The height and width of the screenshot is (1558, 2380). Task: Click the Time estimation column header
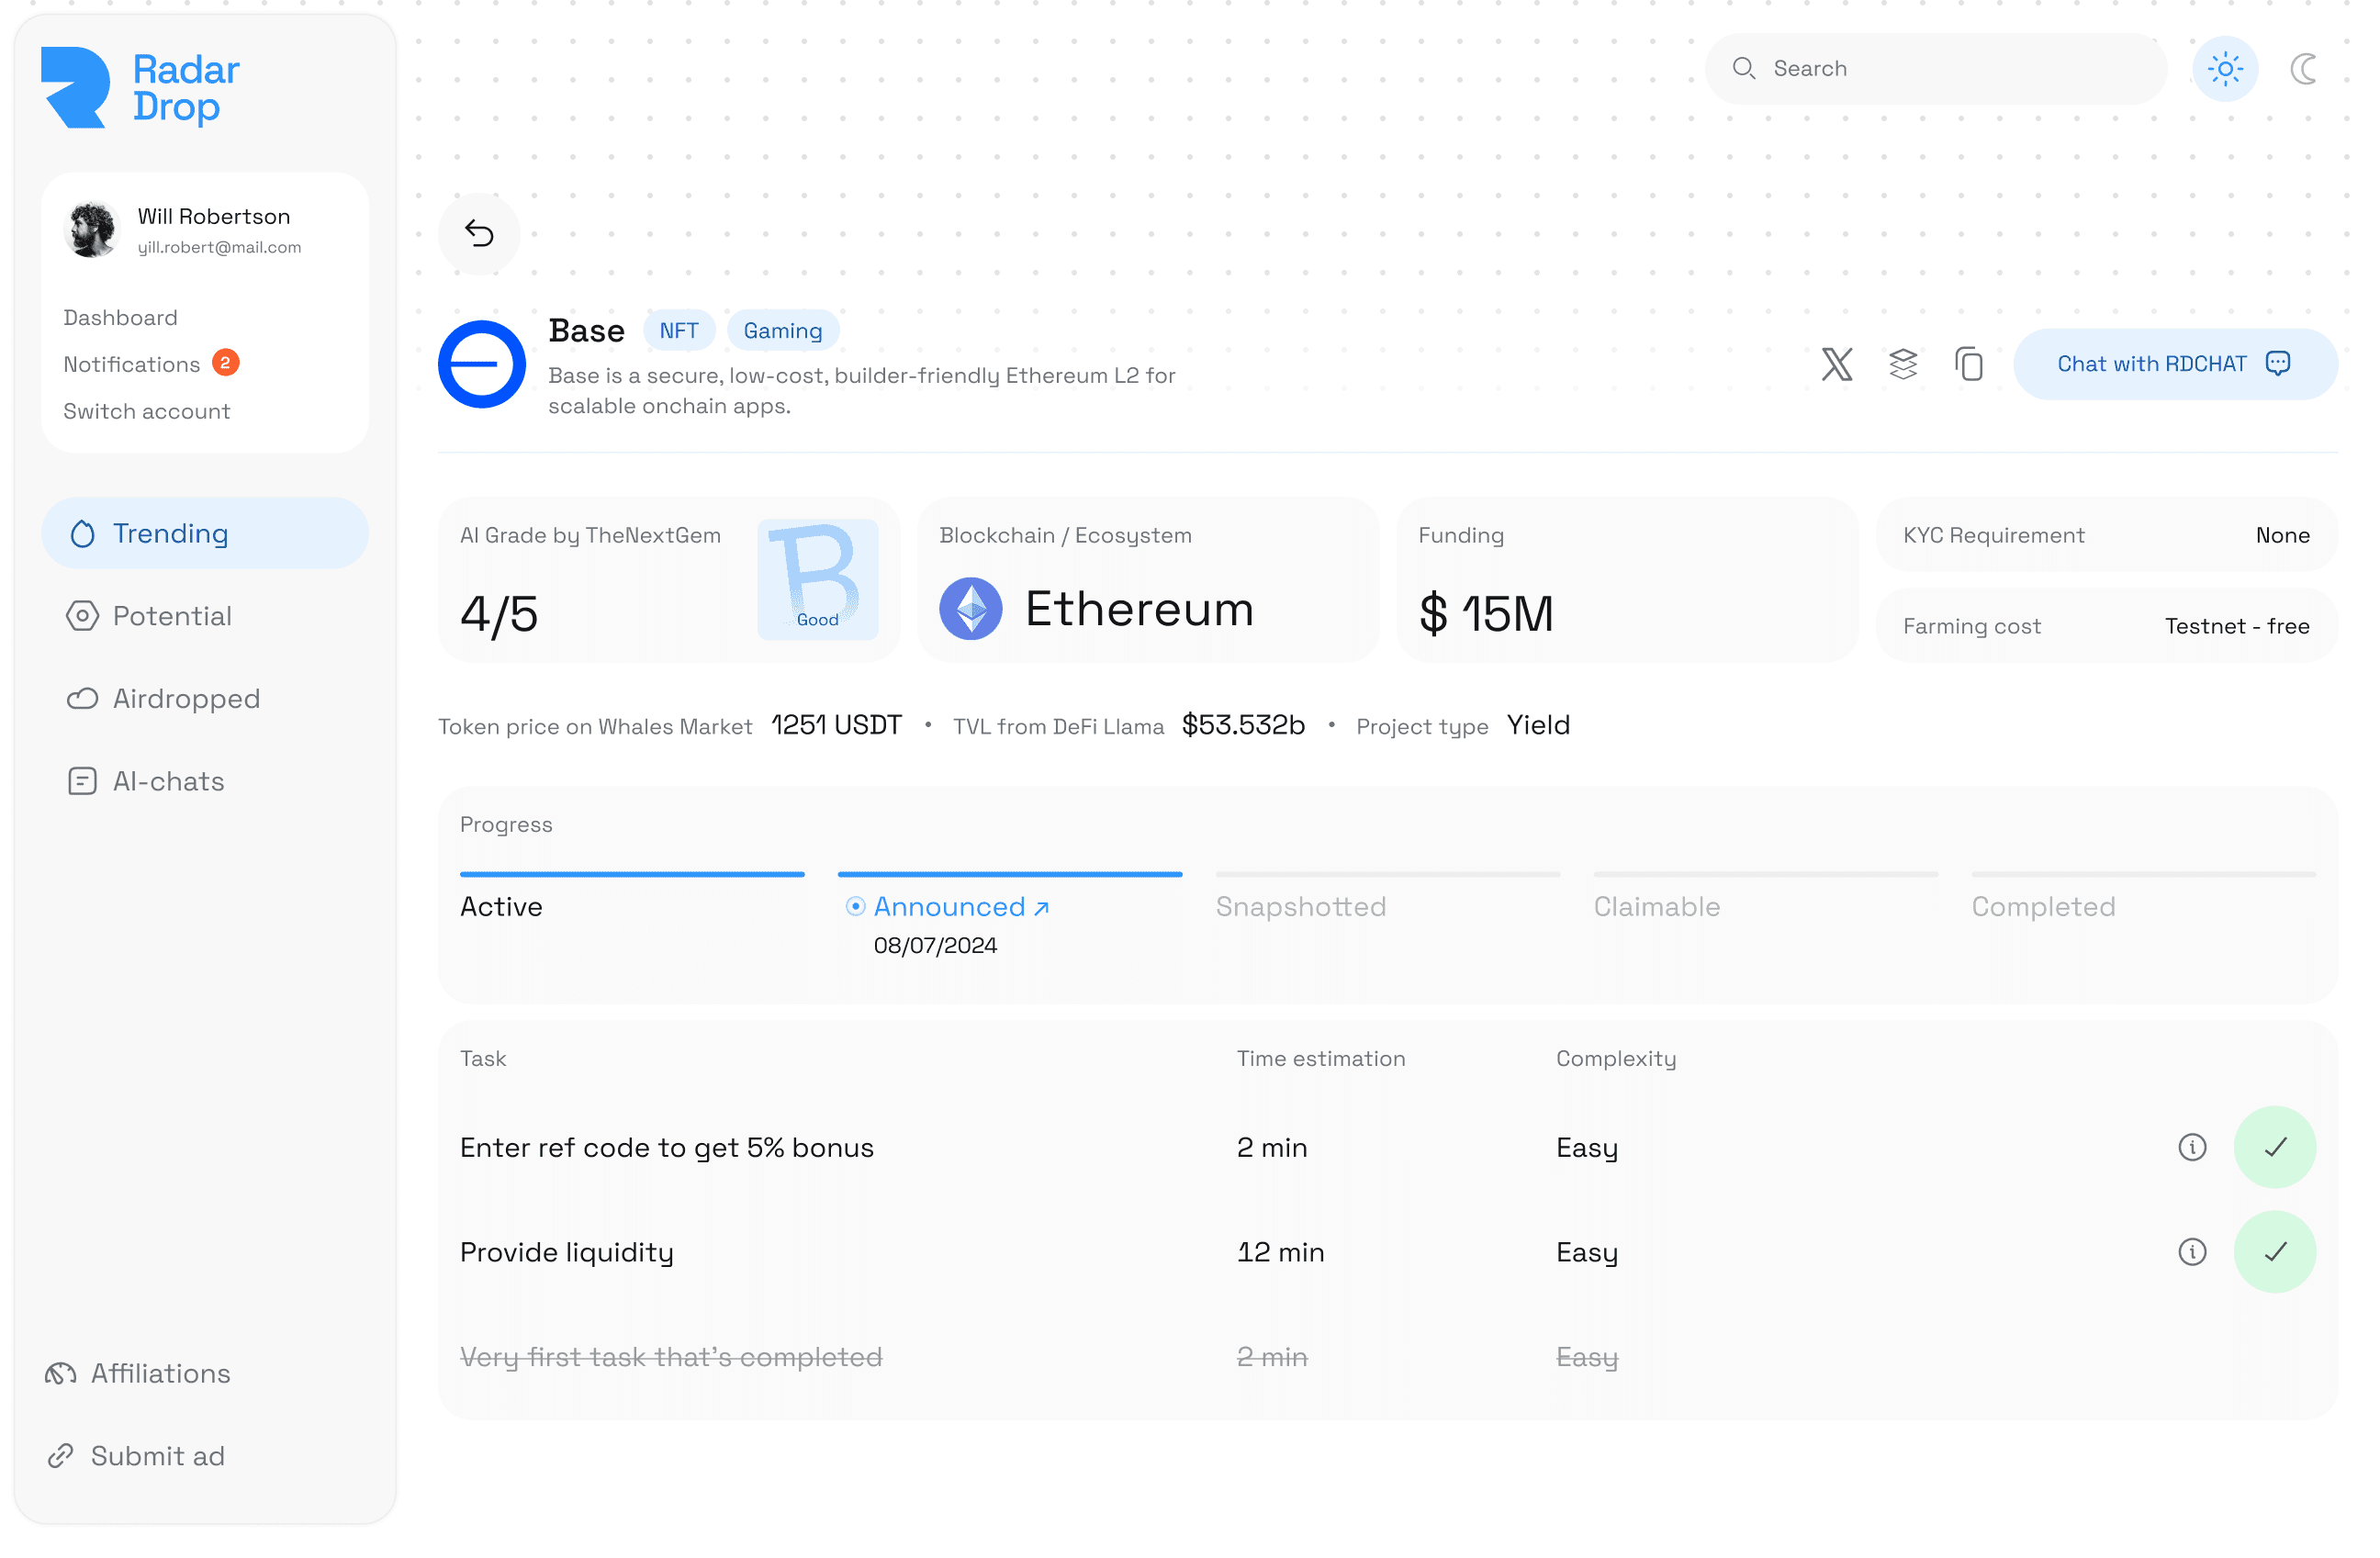click(1323, 1060)
